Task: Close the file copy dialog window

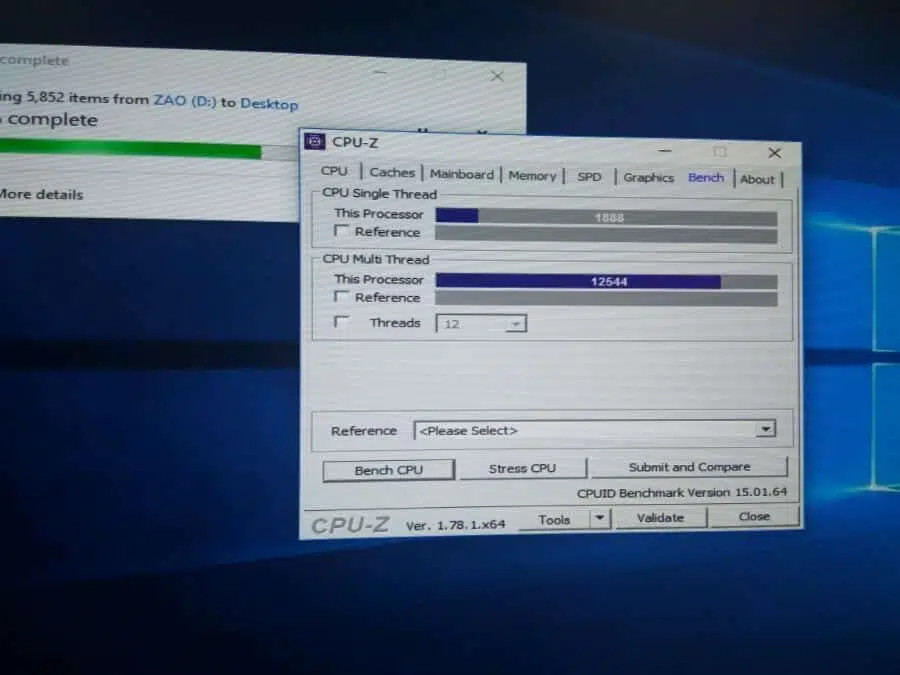Action: pos(497,76)
